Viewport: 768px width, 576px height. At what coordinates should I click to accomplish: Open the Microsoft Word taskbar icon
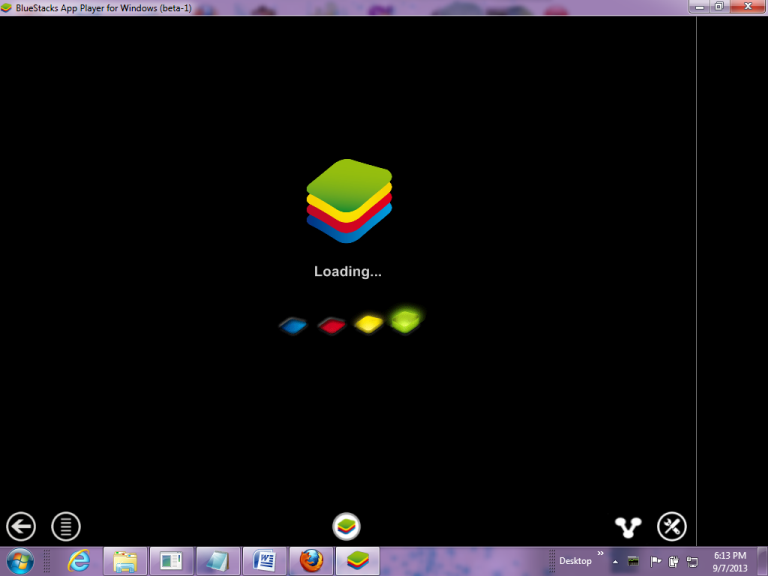coord(265,561)
